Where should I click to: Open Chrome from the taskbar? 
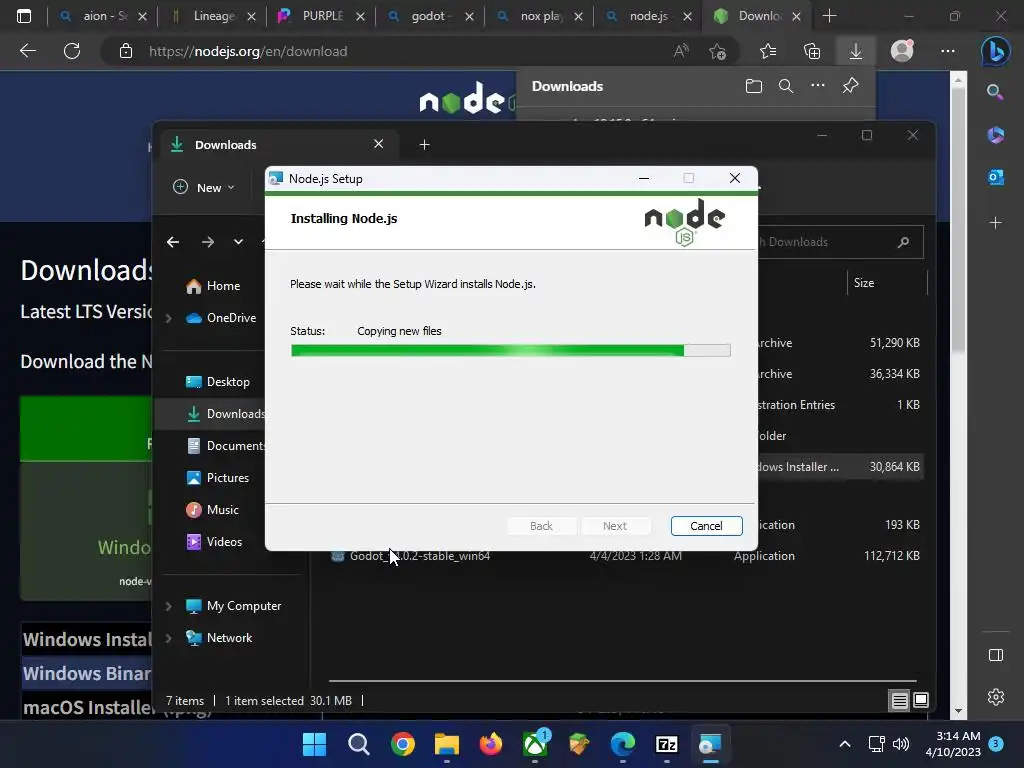pyautogui.click(x=402, y=744)
